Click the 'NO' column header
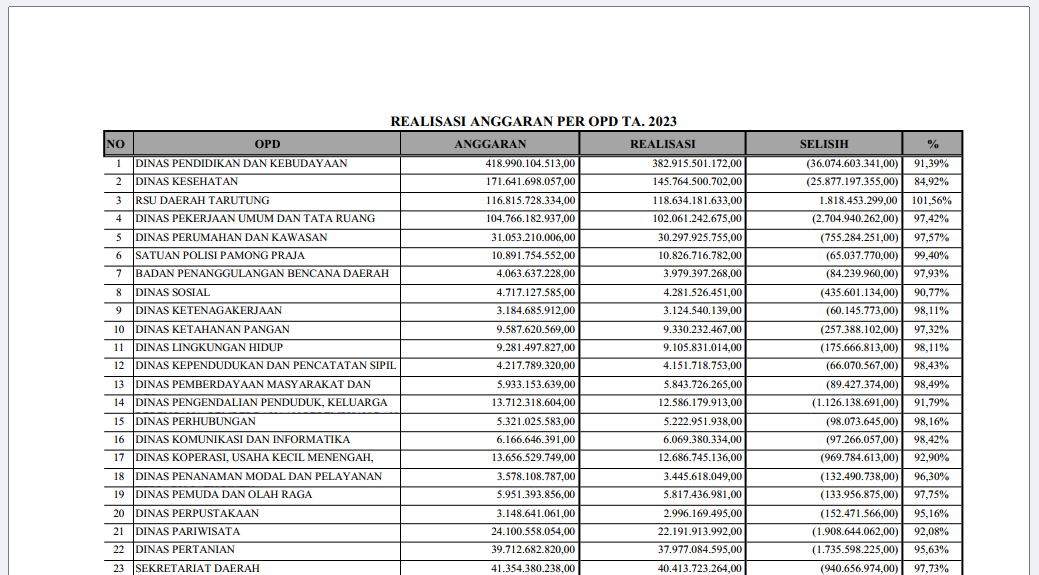This screenshot has width=1039, height=575. tap(116, 144)
